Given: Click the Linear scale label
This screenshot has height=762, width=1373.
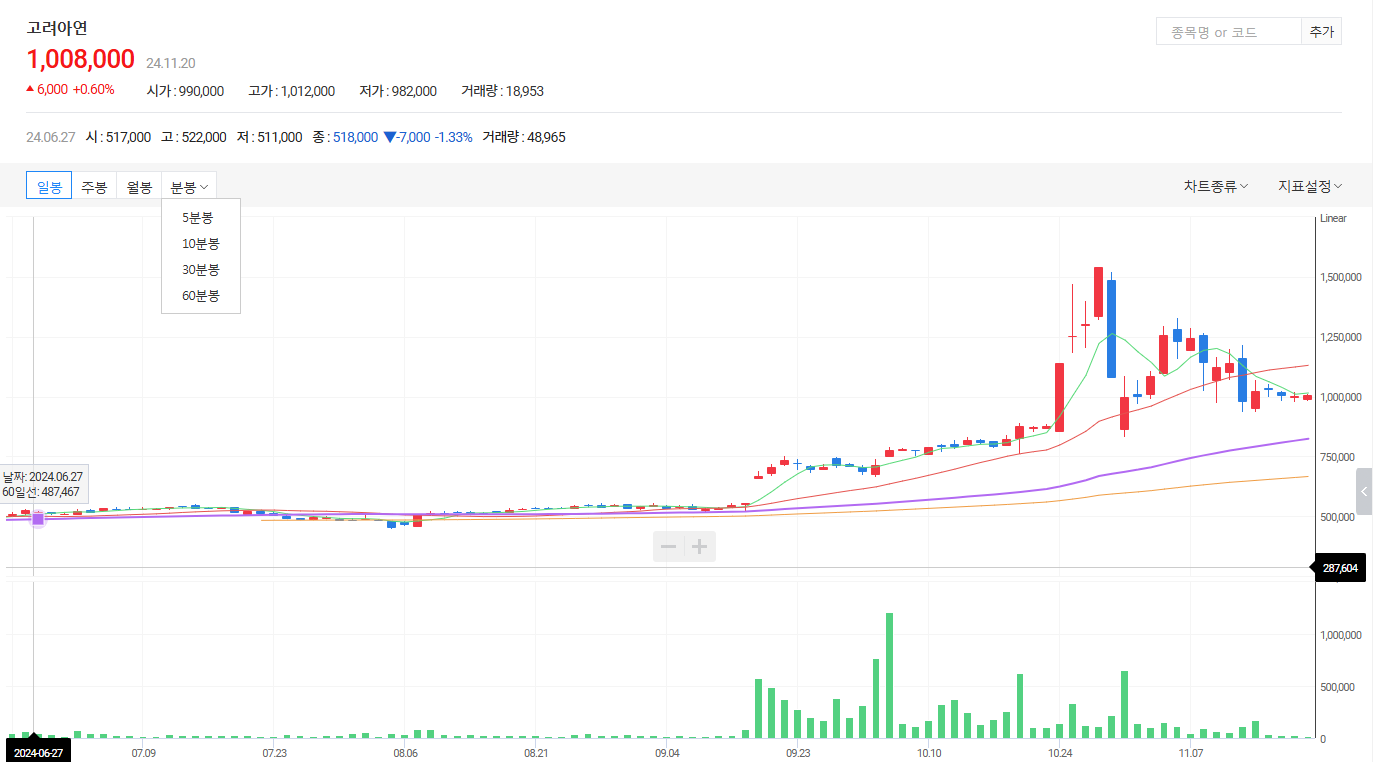Looking at the screenshot, I should [1333, 218].
